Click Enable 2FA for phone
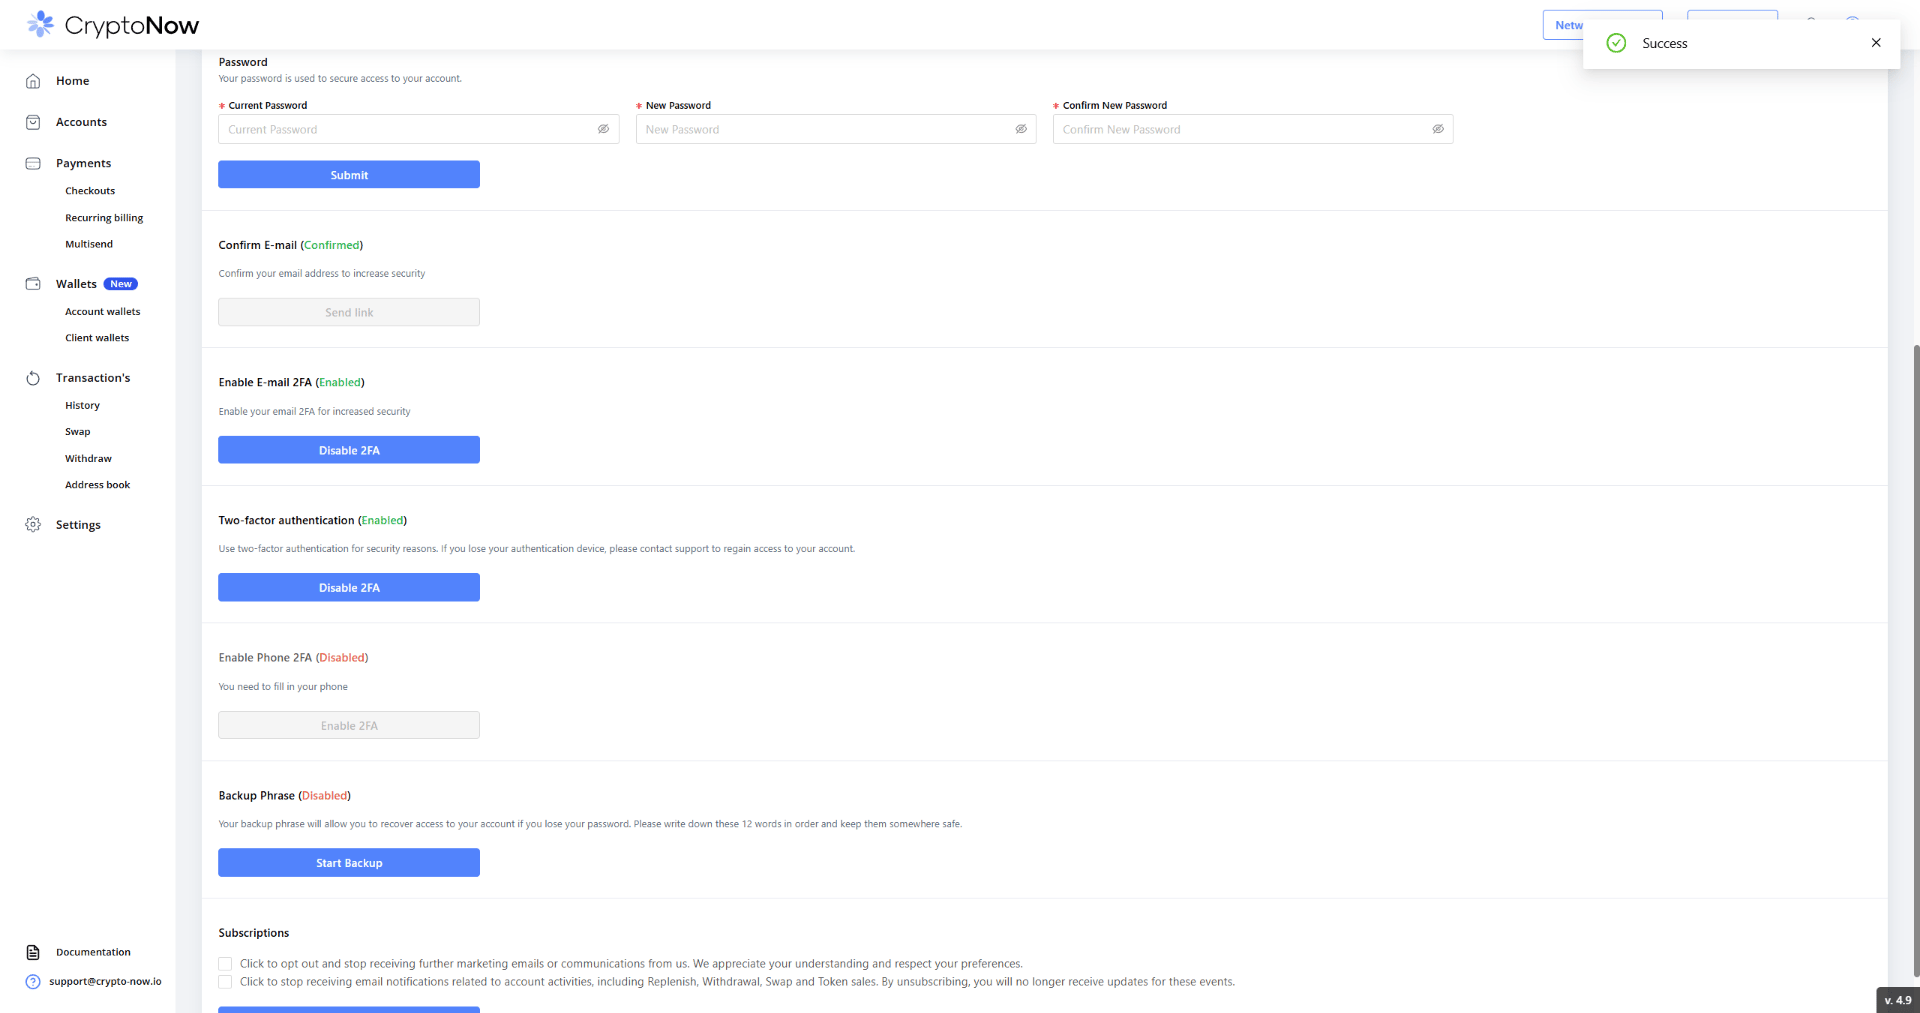 349,725
